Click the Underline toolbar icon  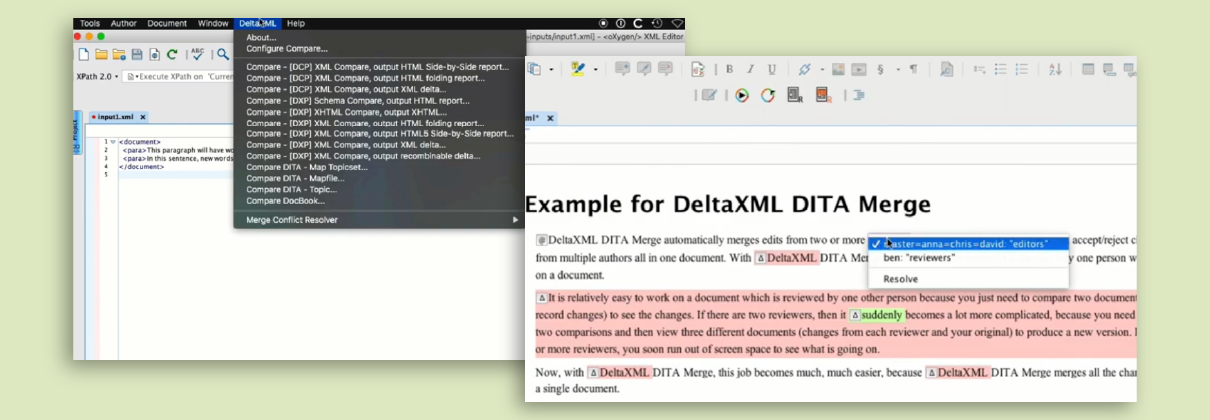772,69
